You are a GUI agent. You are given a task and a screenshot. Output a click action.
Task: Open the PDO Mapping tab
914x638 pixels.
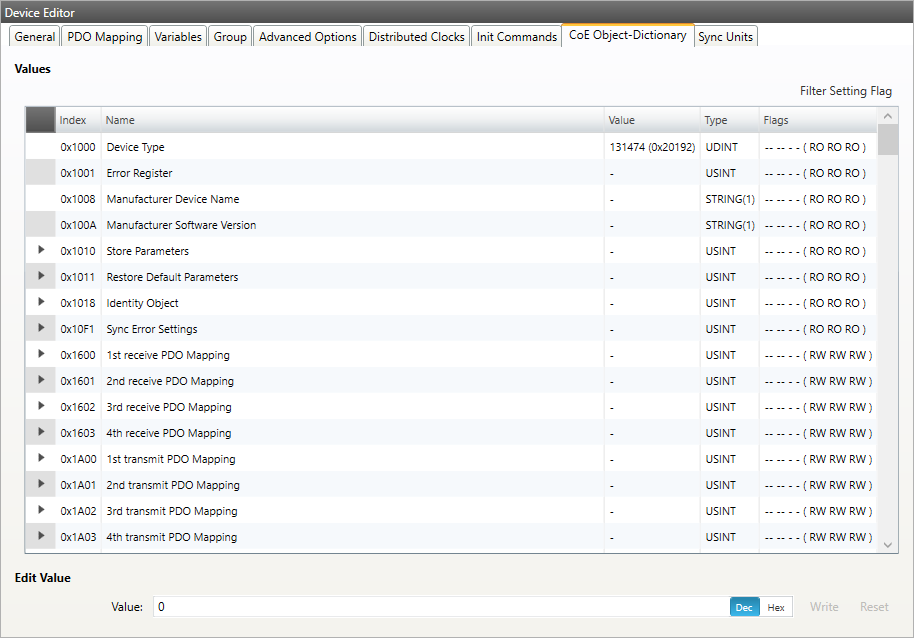coord(105,37)
